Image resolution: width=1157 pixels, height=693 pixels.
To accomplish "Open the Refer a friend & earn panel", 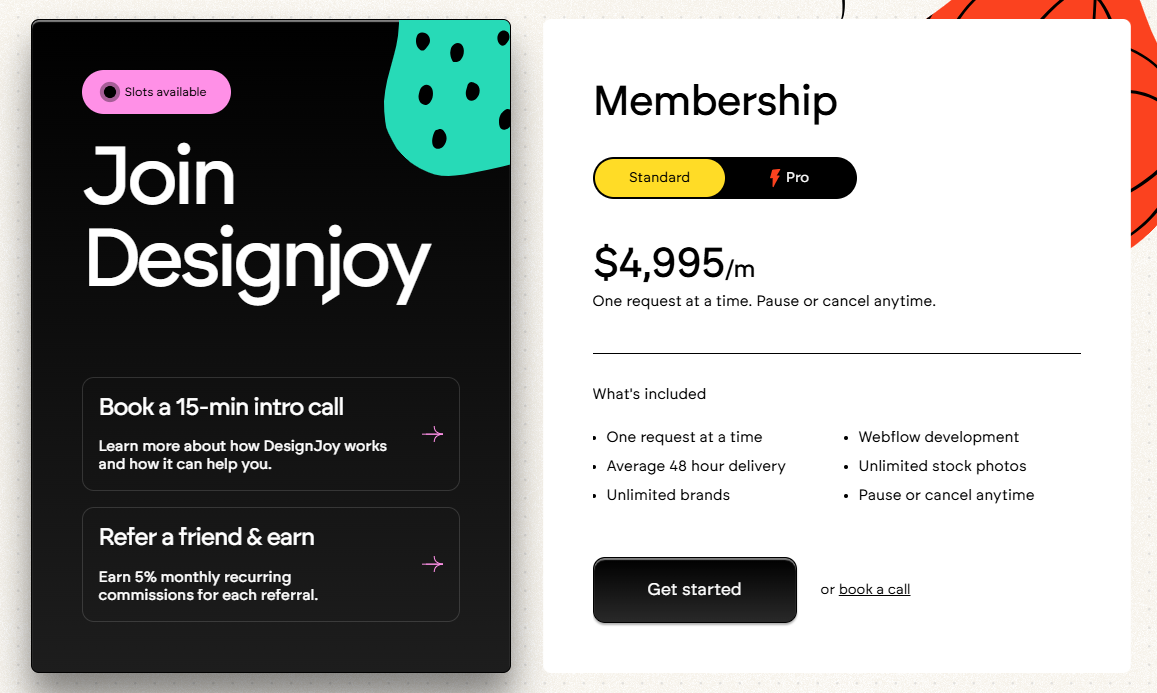I will pyautogui.click(x=271, y=564).
